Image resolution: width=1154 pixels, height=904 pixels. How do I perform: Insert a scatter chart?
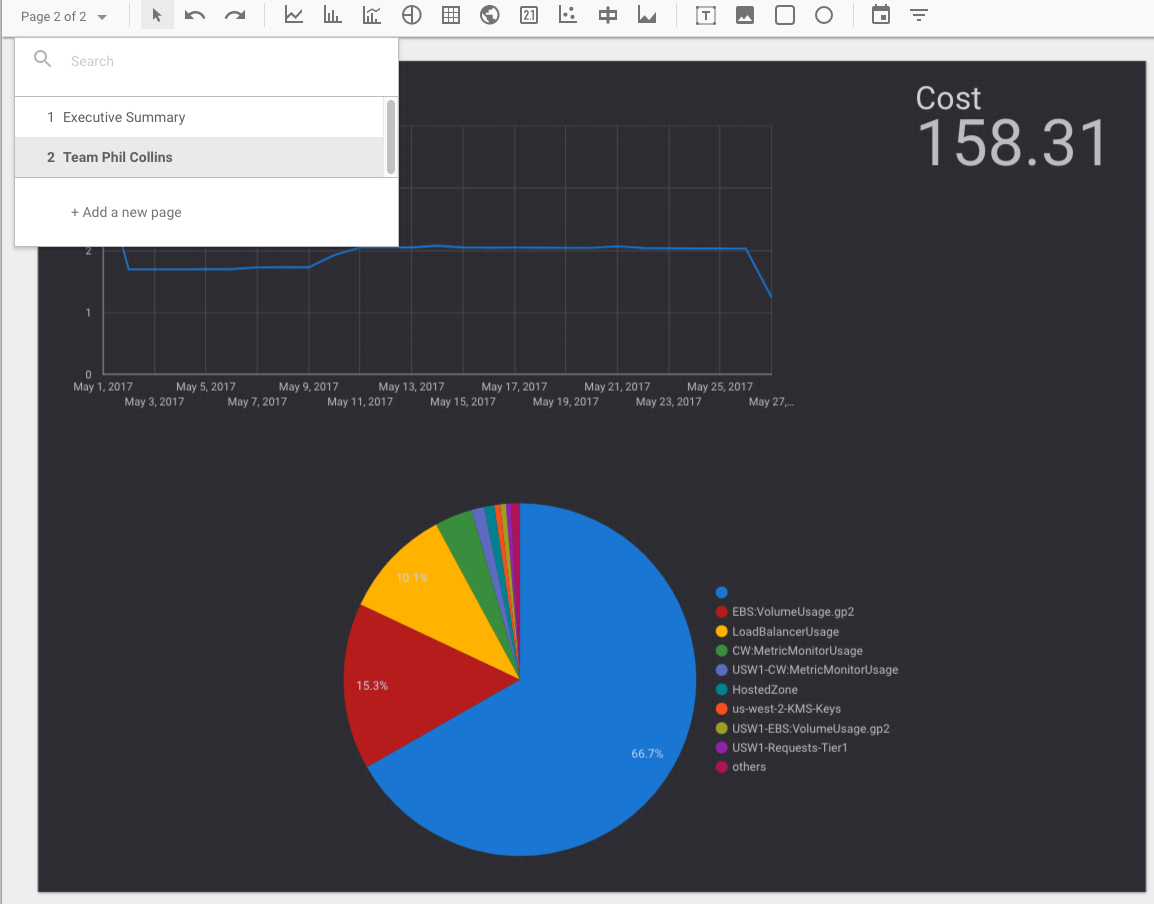tap(568, 16)
